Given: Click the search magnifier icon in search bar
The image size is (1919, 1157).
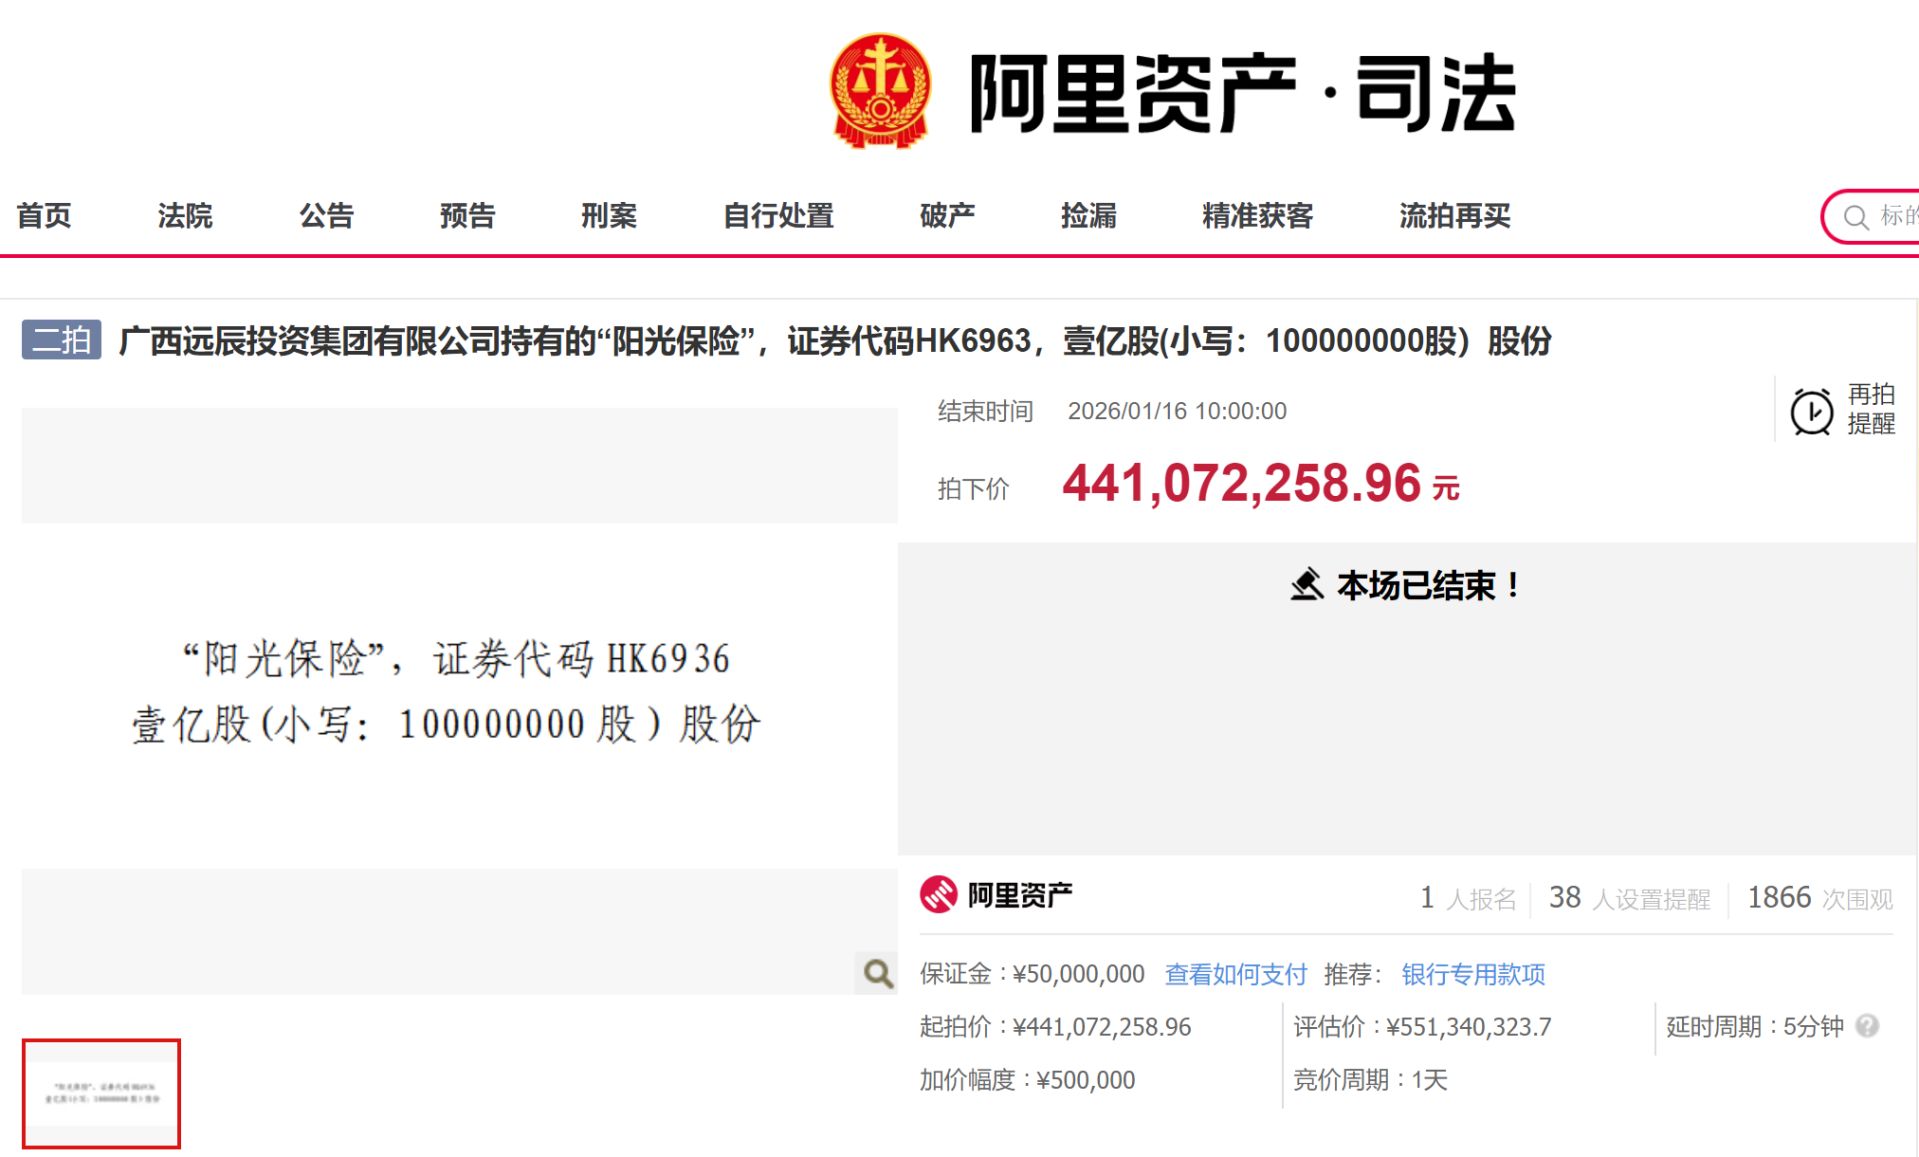Looking at the screenshot, I should [1857, 217].
